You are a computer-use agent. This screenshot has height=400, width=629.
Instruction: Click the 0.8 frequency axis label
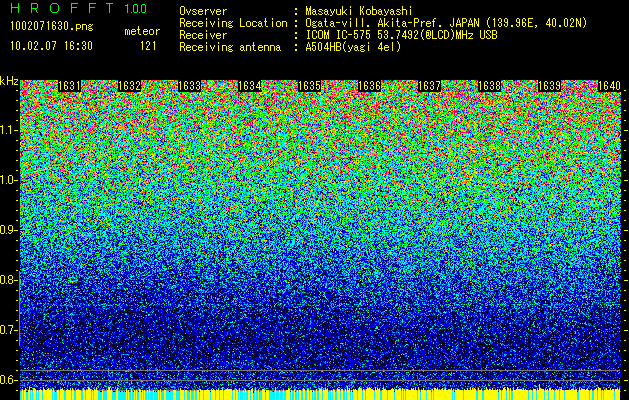point(8,280)
